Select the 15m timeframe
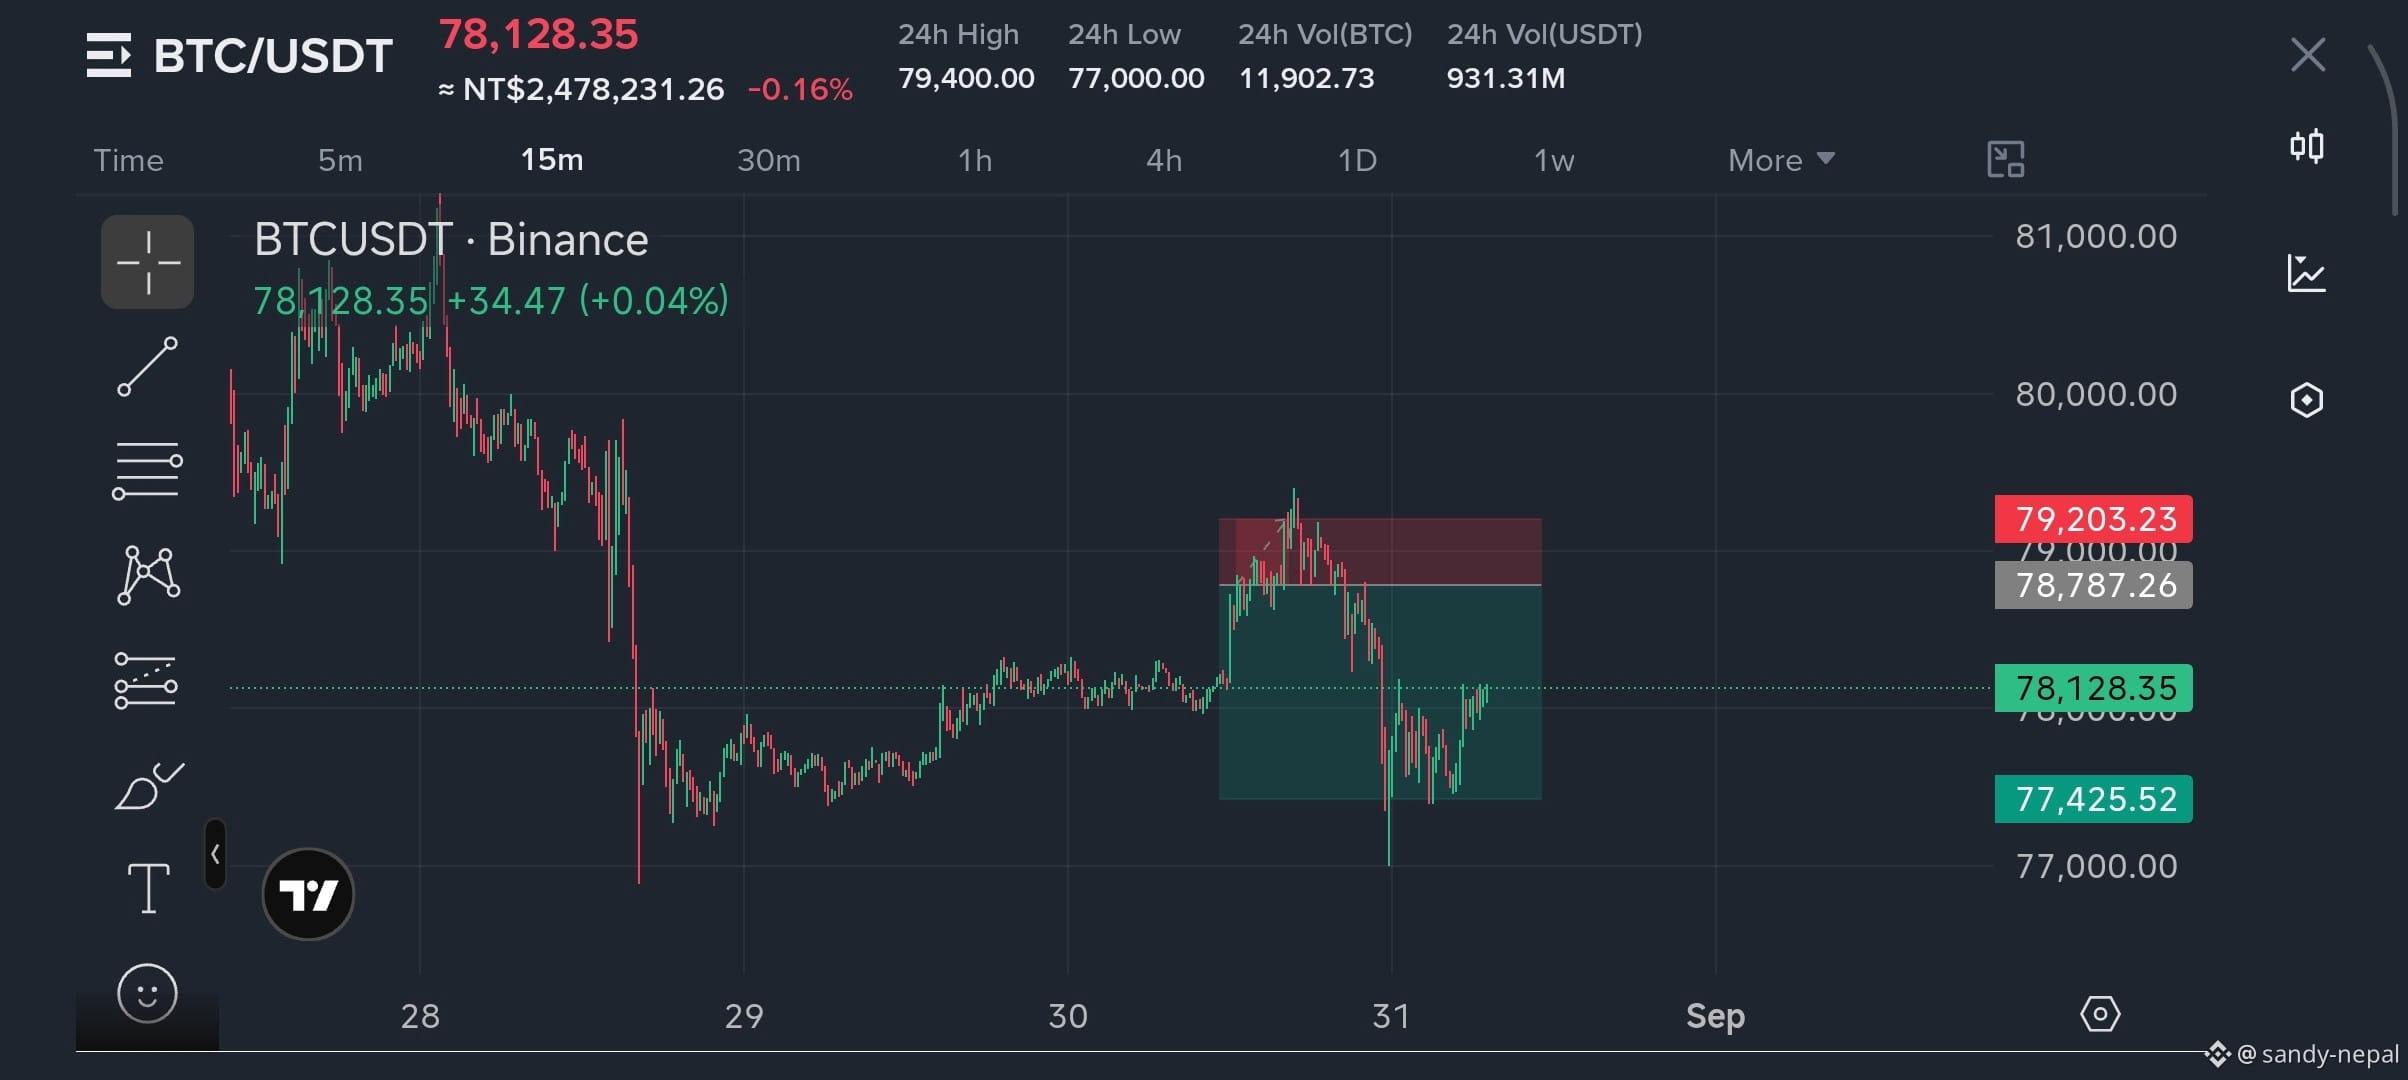 coord(552,160)
